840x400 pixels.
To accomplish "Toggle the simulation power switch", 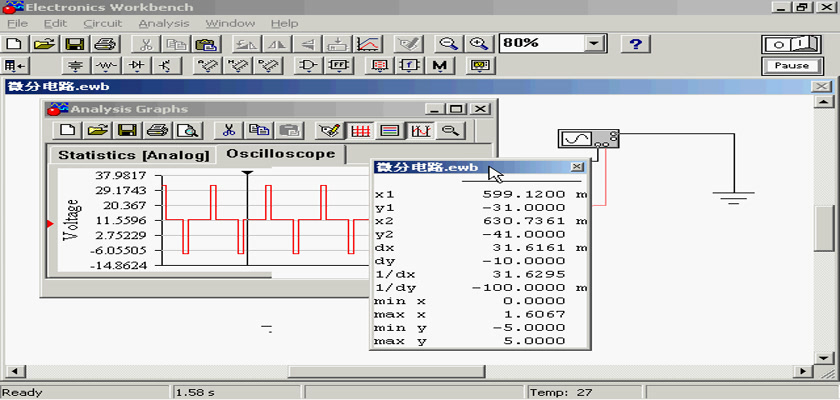I will coord(791,44).
